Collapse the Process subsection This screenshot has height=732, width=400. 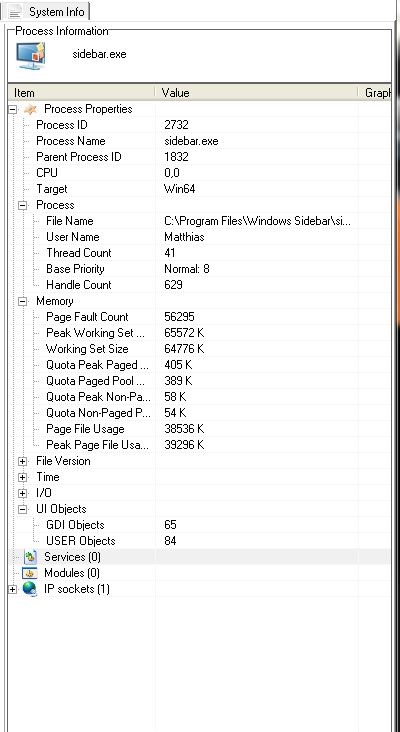pos(22,205)
